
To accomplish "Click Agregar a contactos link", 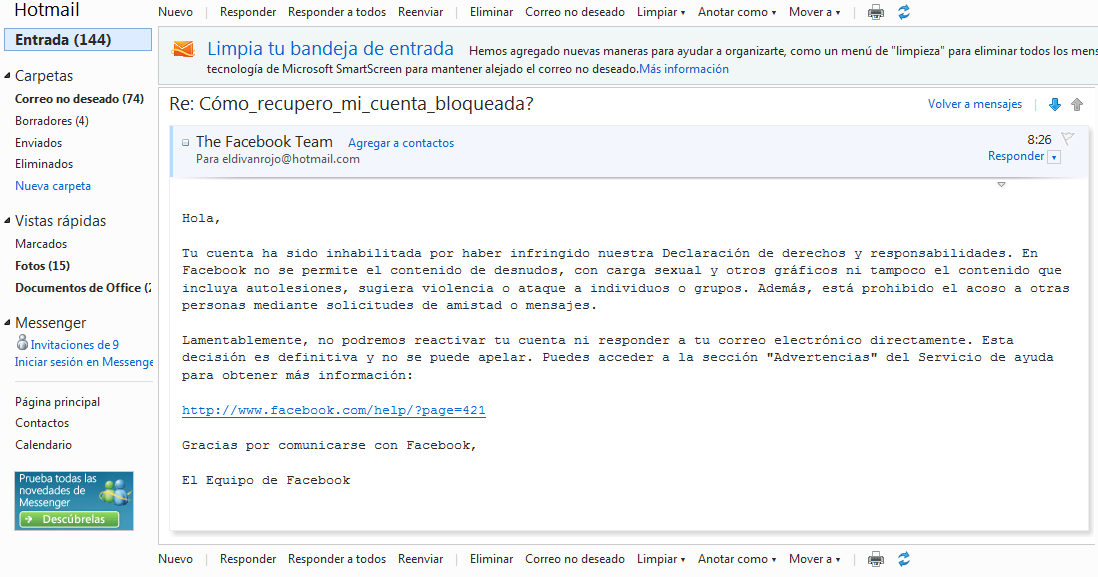I will (401, 143).
